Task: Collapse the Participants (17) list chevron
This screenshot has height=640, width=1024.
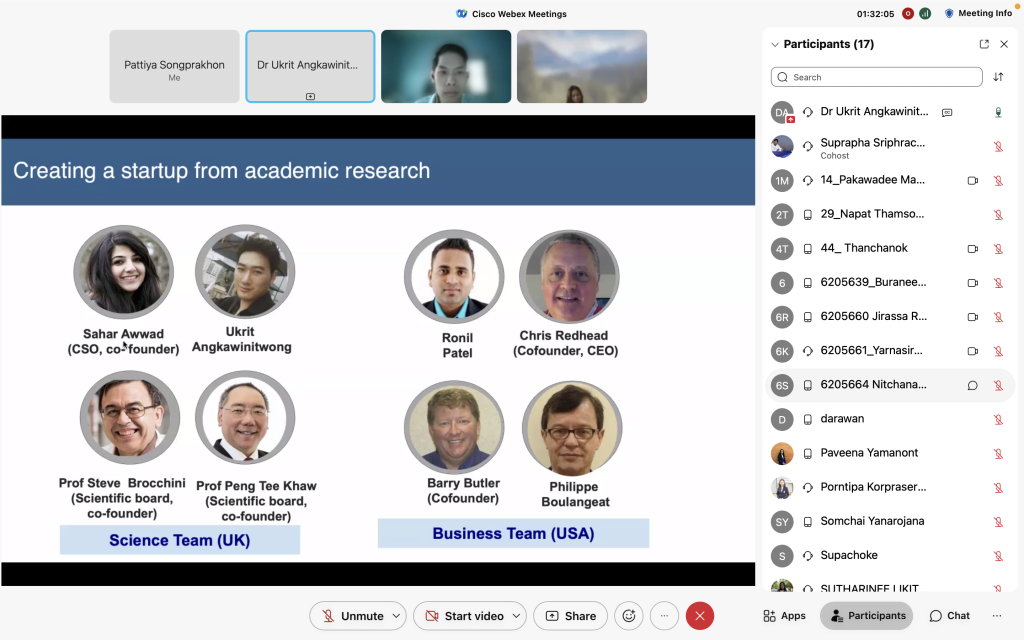Action: tap(774, 44)
